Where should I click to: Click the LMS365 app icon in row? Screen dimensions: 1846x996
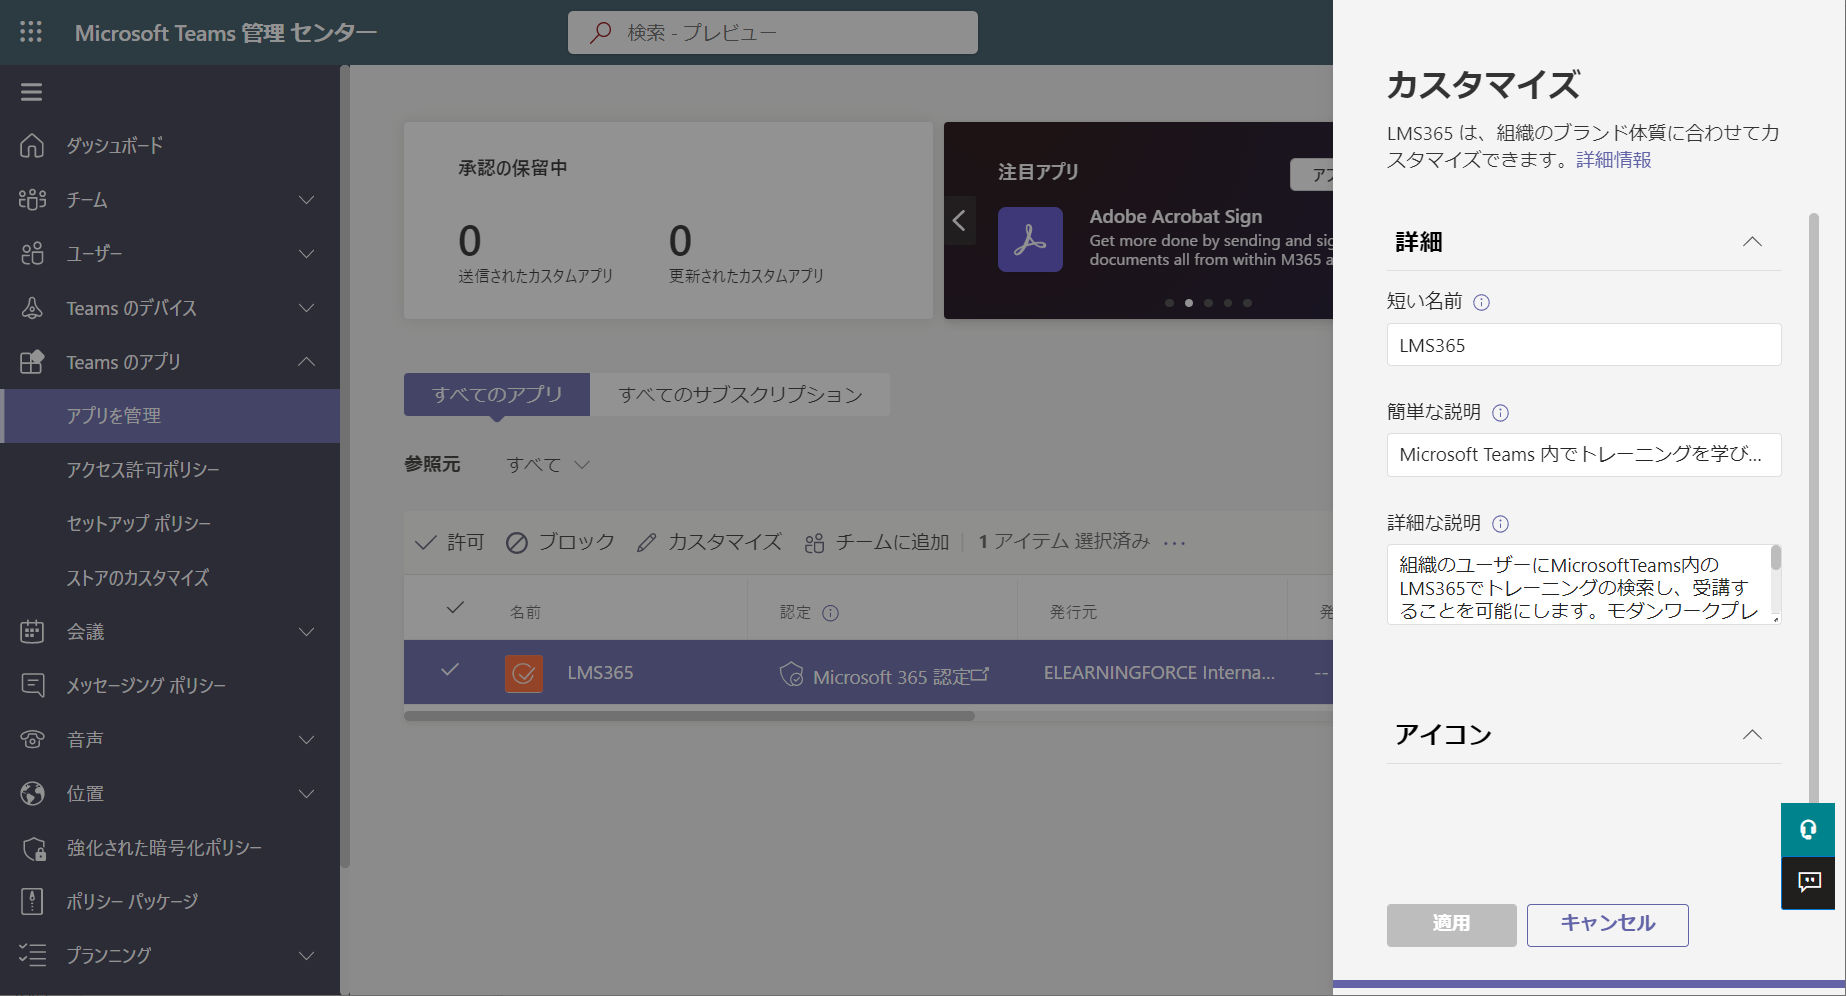pos(524,673)
